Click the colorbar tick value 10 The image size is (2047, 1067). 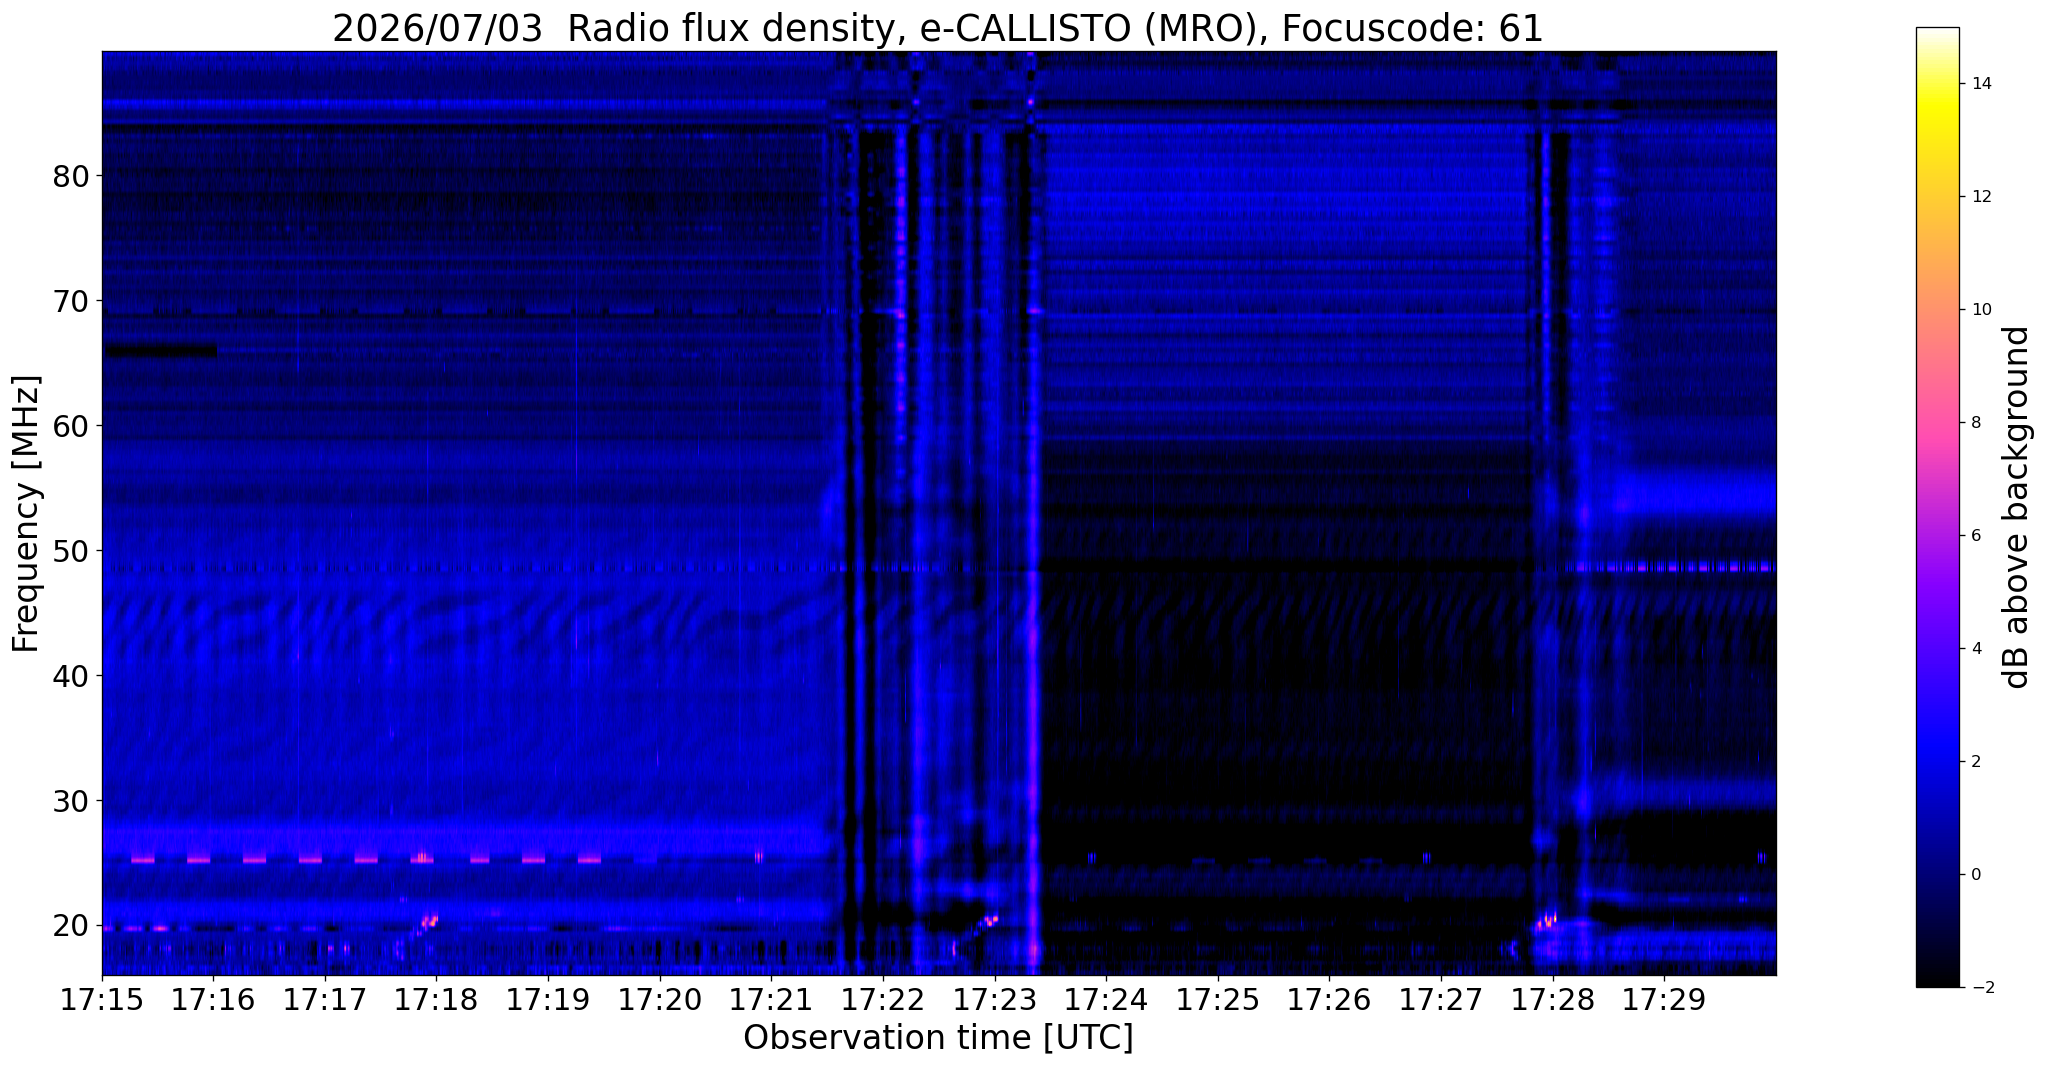(1980, 309)
